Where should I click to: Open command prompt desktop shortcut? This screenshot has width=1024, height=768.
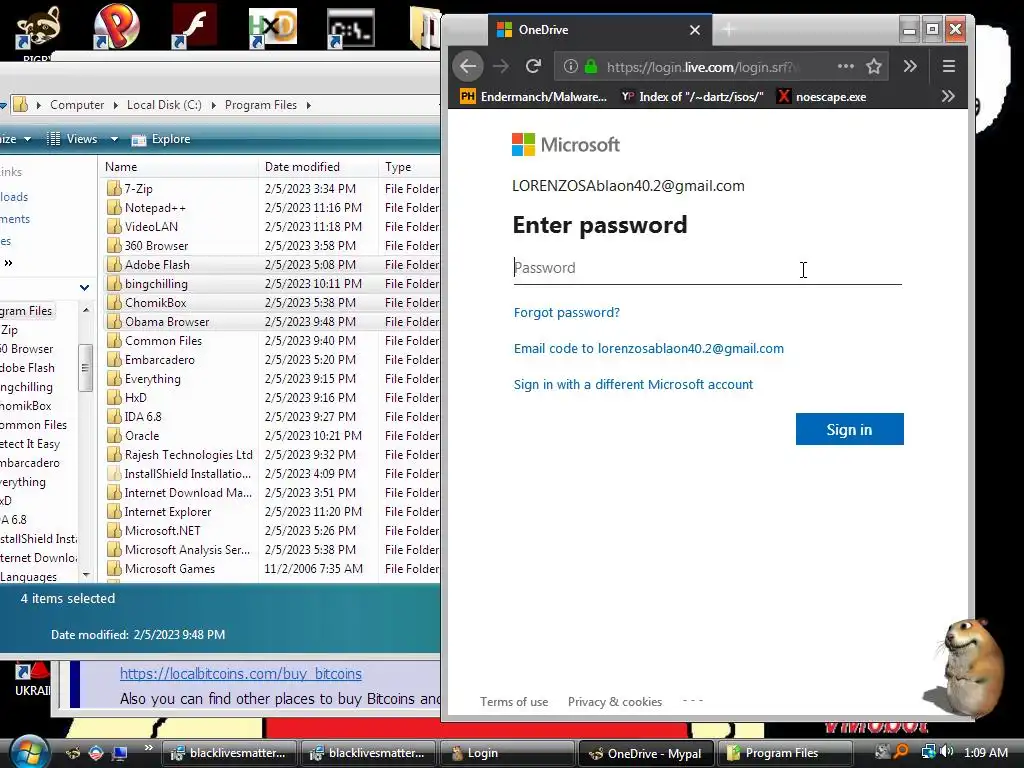pyautogui.click(x=351, y=29)
